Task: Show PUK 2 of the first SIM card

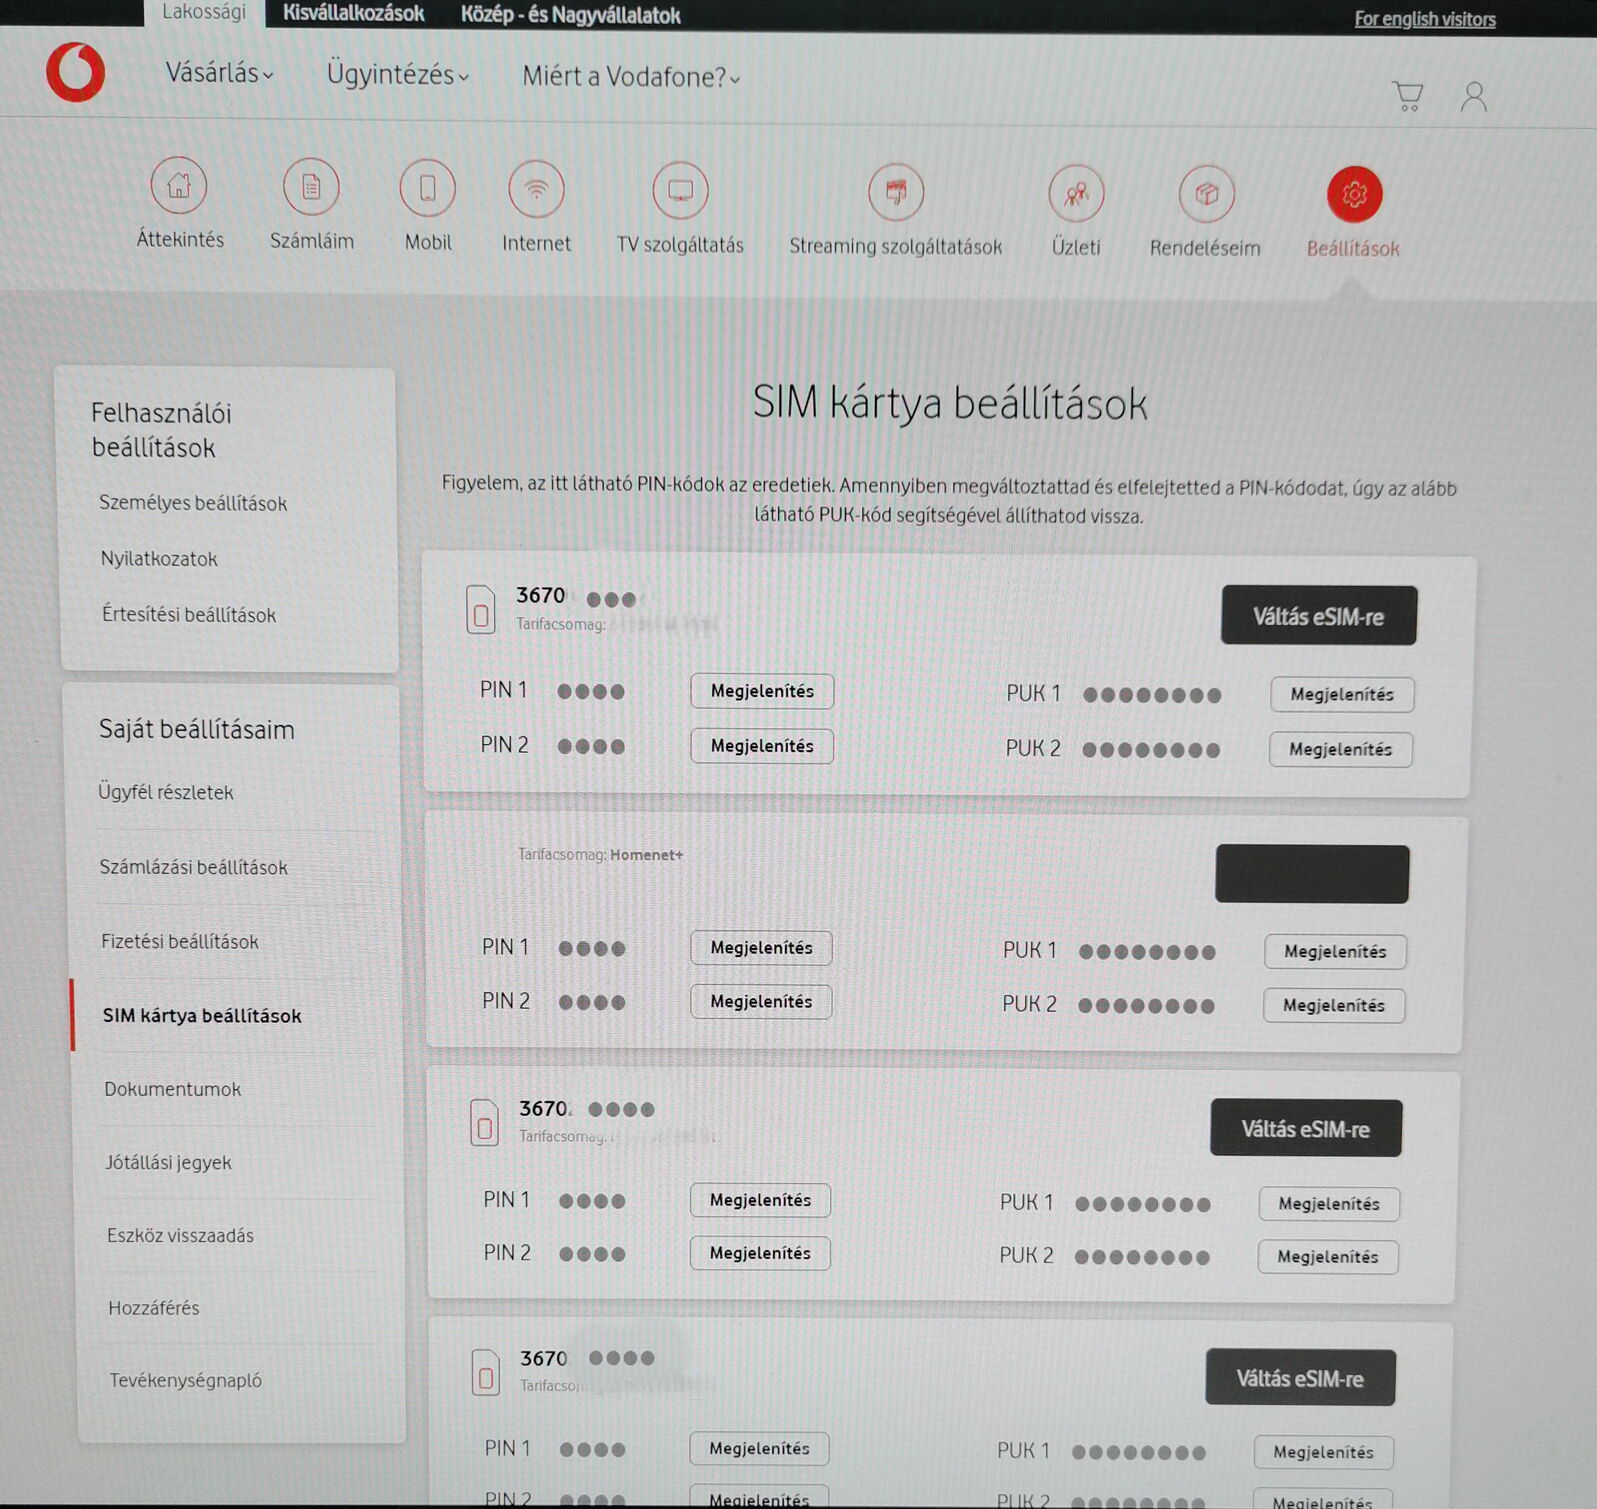Action: [x=1341, y=749]
